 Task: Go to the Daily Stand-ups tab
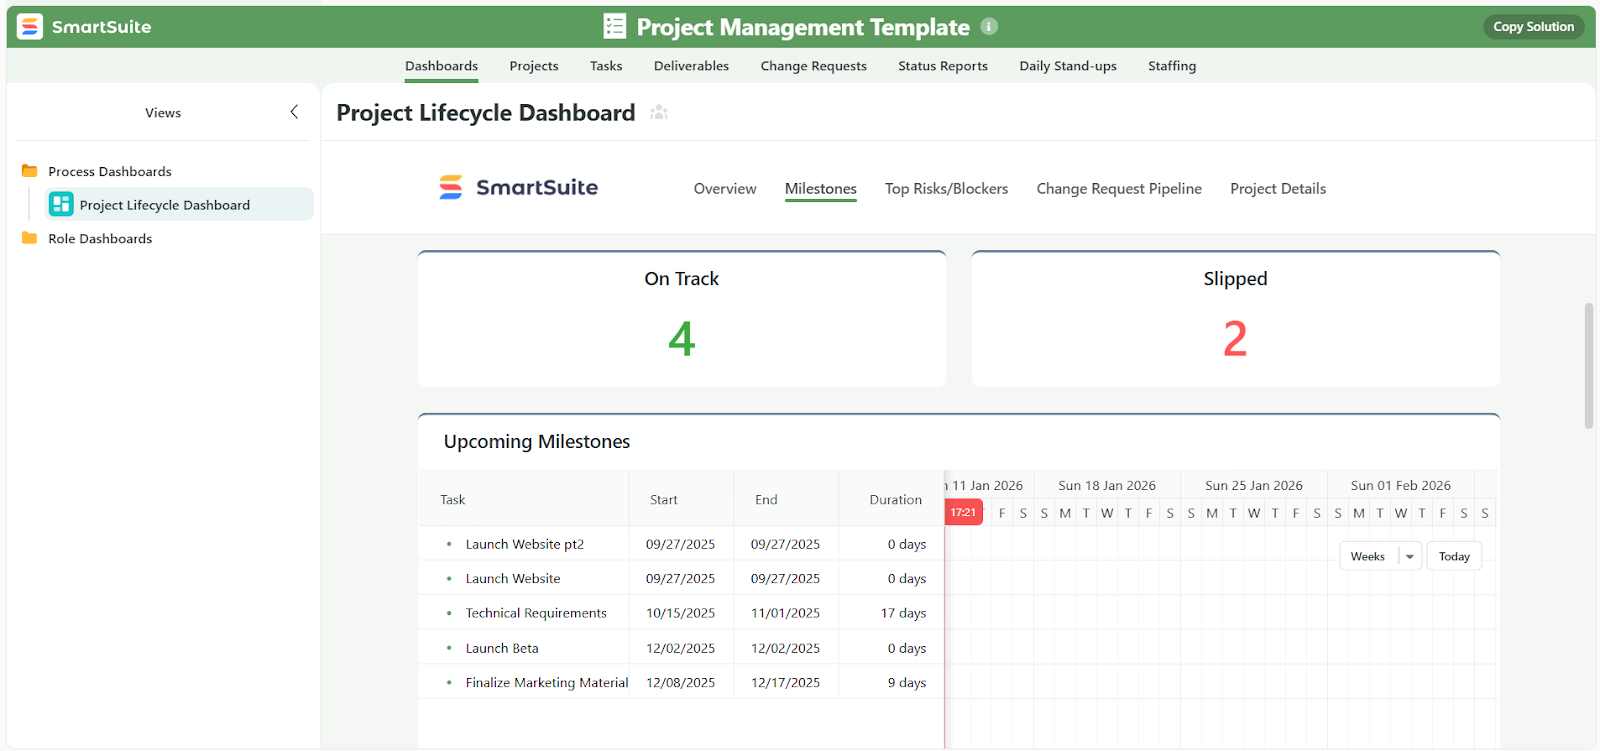pos(1068,66)
